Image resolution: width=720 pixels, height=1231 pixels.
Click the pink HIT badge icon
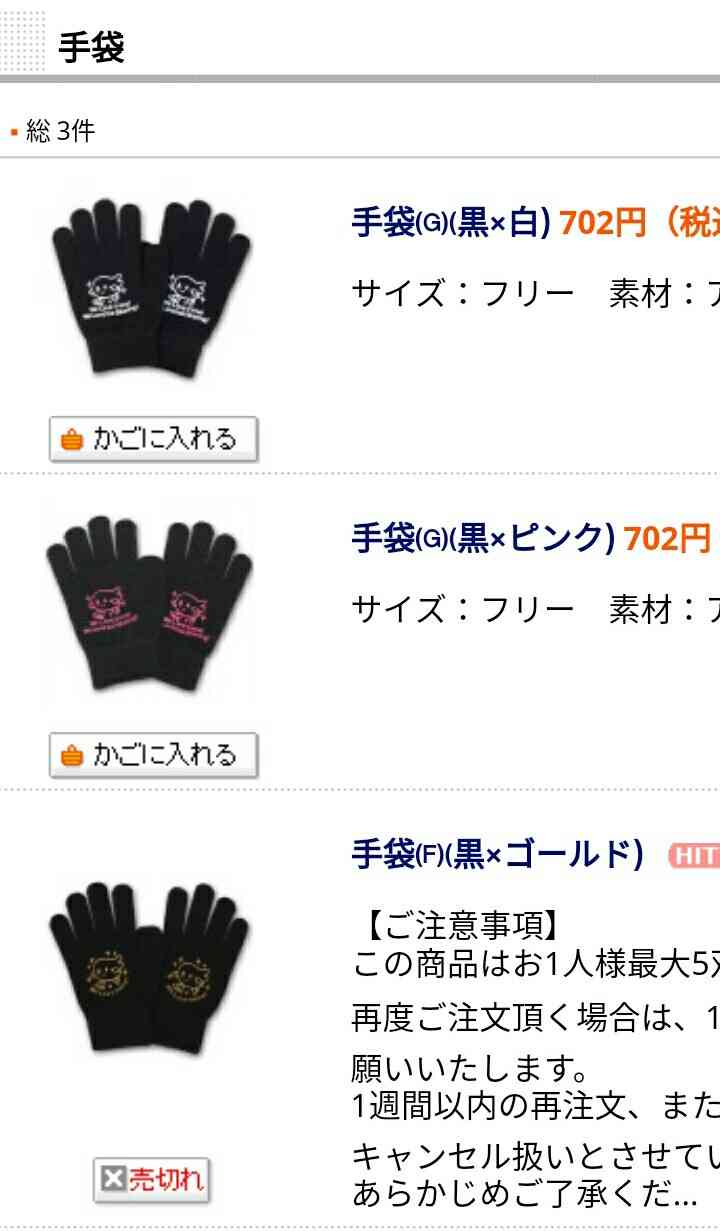click(694, 856)
